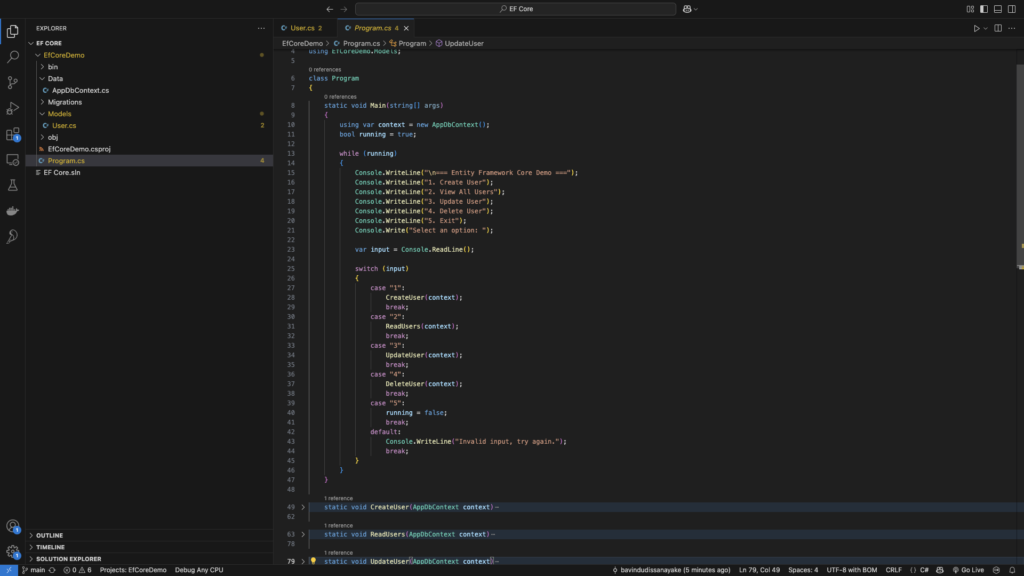Screen dimensions: 1024x576
Task: Open the remote window indicator in status bar
Action: click(x=8, y=570)
